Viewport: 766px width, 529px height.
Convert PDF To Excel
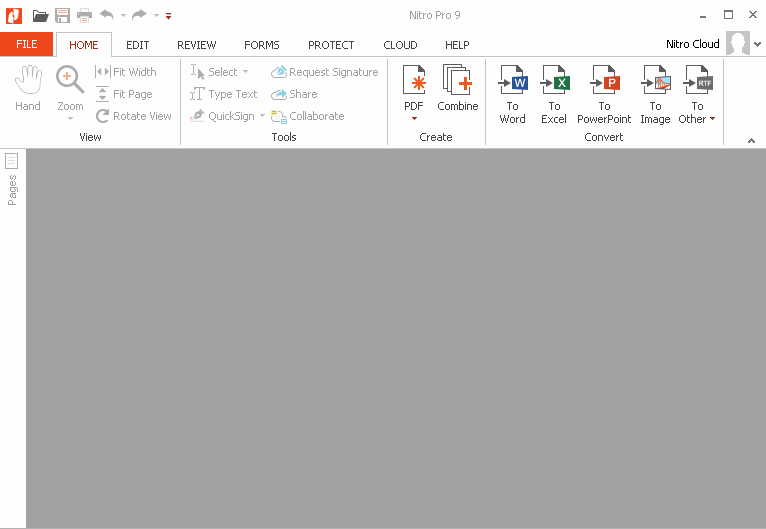(554, 94)
